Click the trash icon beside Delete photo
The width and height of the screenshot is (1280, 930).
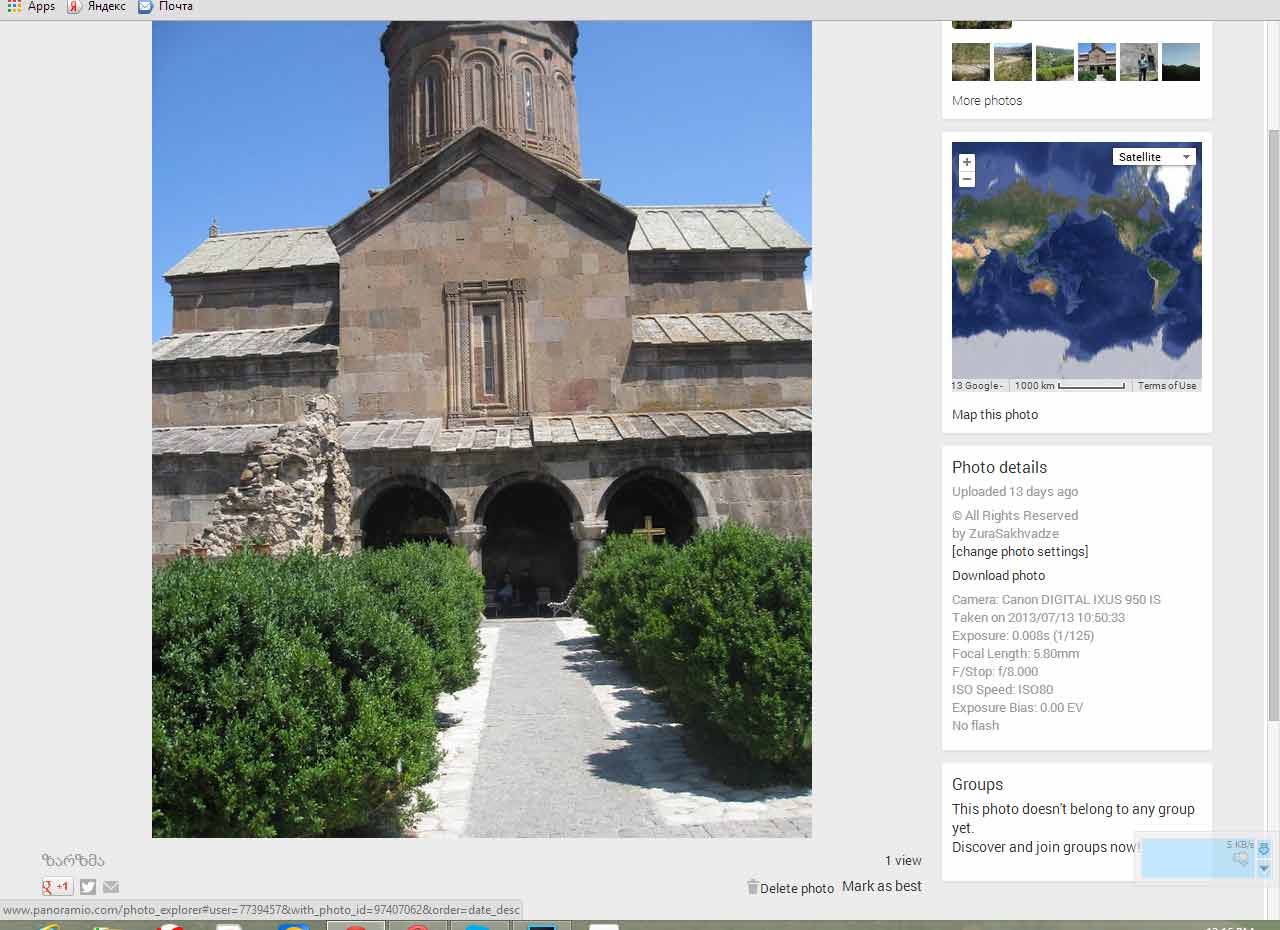[752, 887]
